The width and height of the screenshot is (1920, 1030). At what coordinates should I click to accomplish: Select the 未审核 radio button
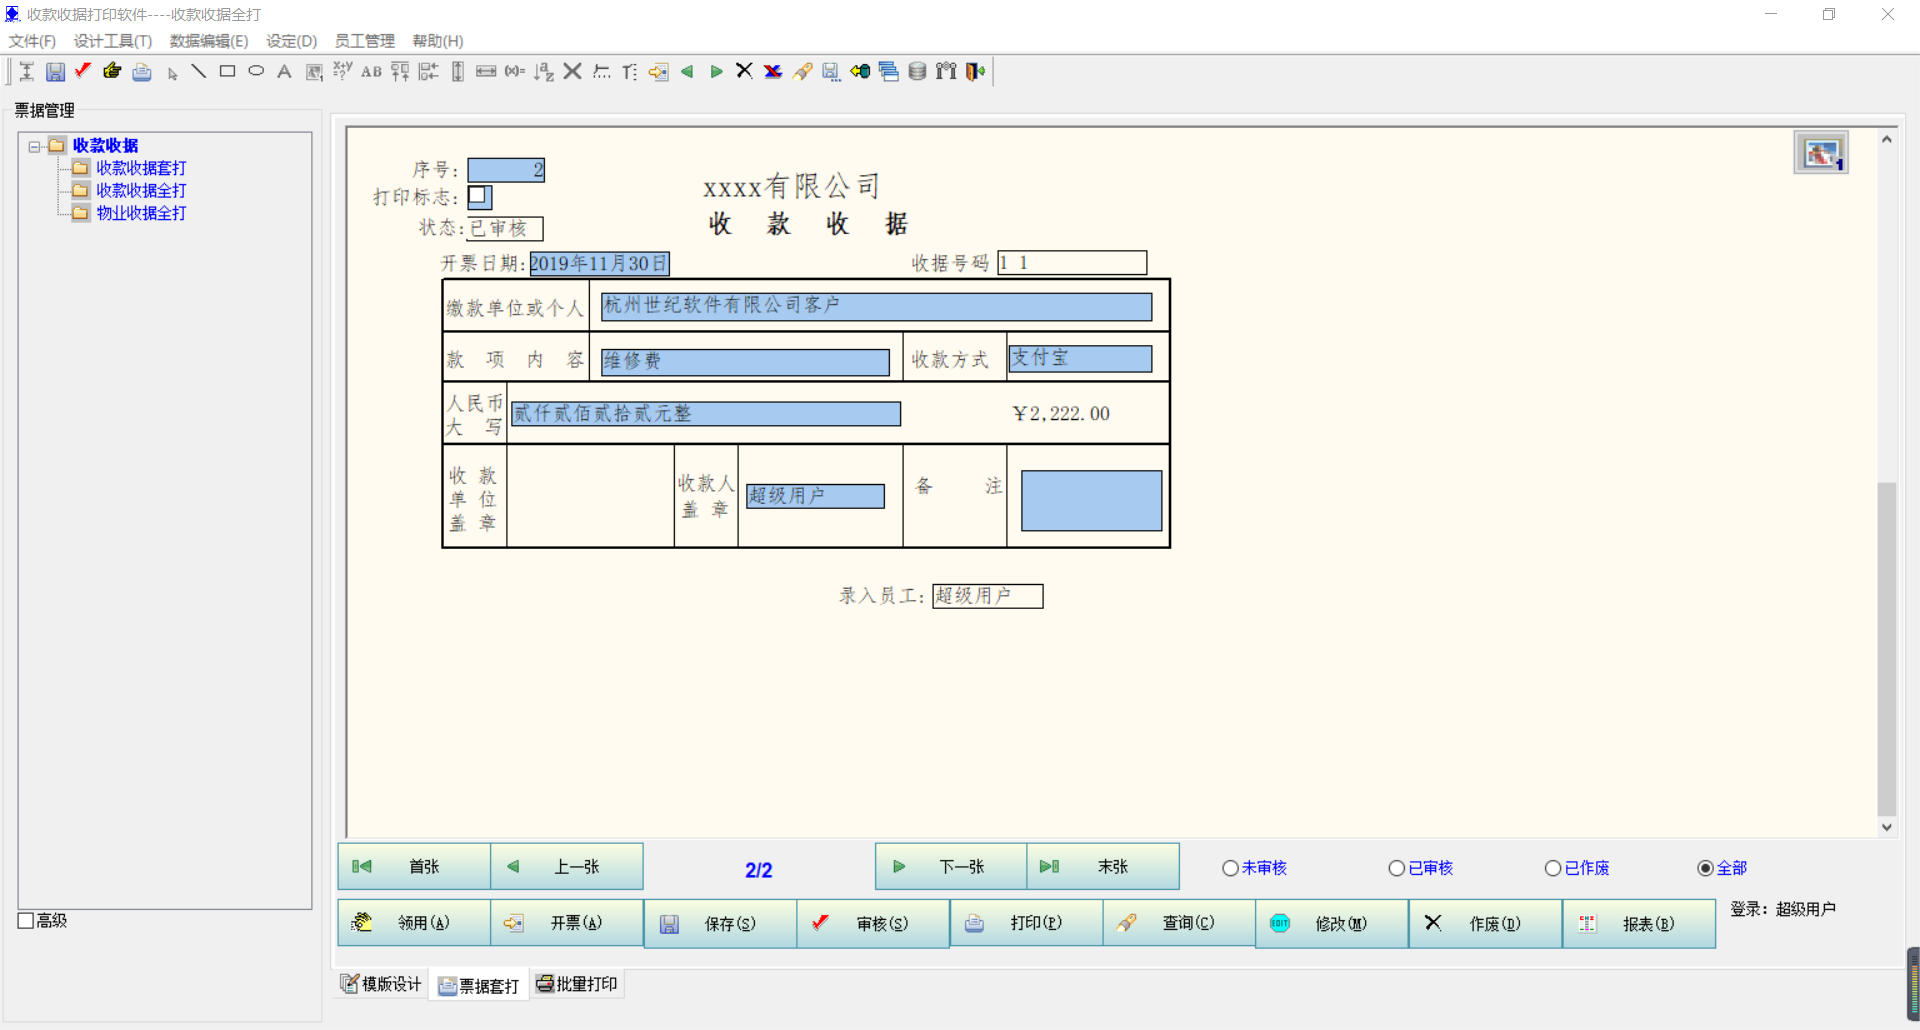(x=1231, y=868)
